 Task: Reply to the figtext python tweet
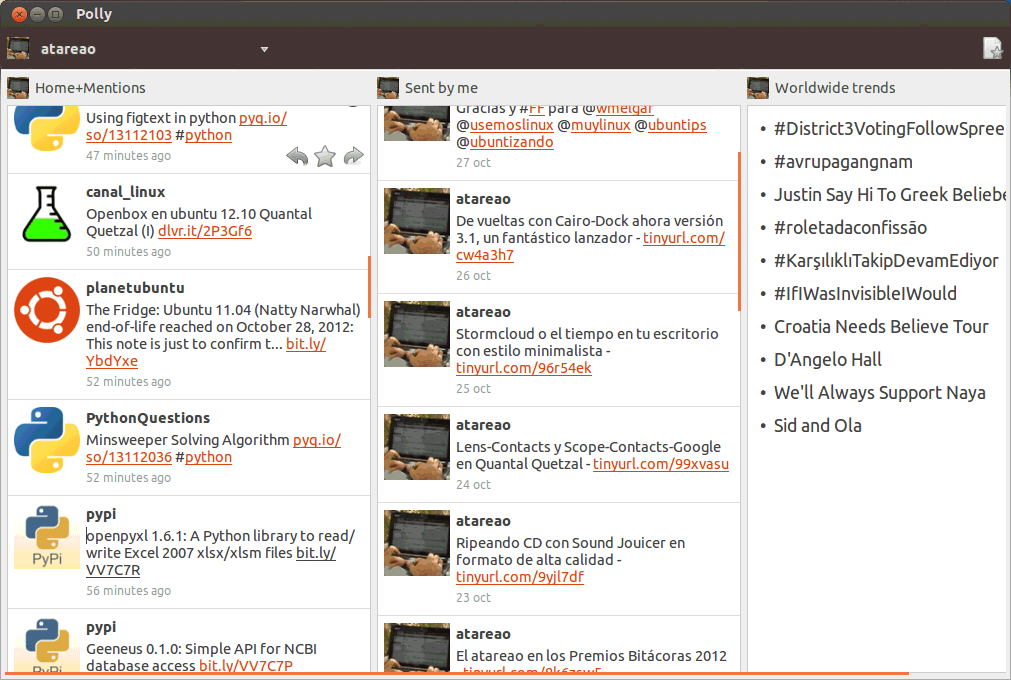297,156
